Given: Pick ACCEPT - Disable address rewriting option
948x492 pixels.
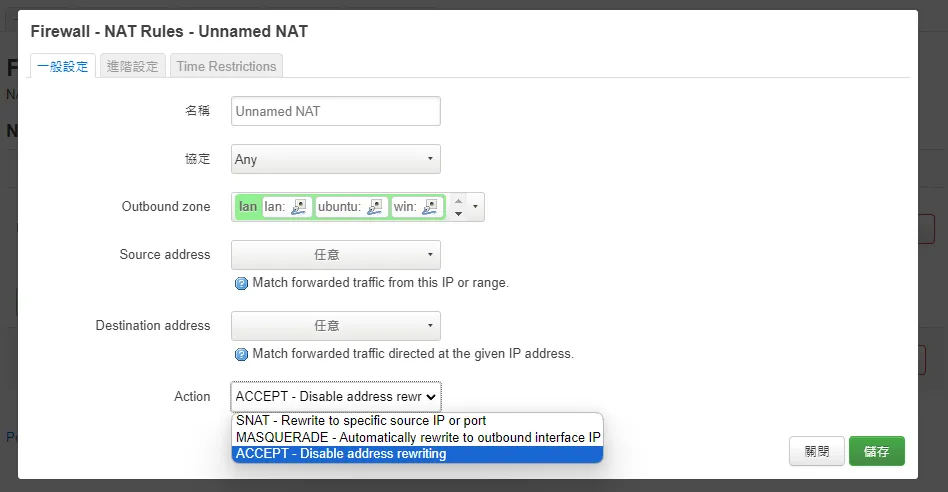Looking at the screenshot, I should [341, 454].
